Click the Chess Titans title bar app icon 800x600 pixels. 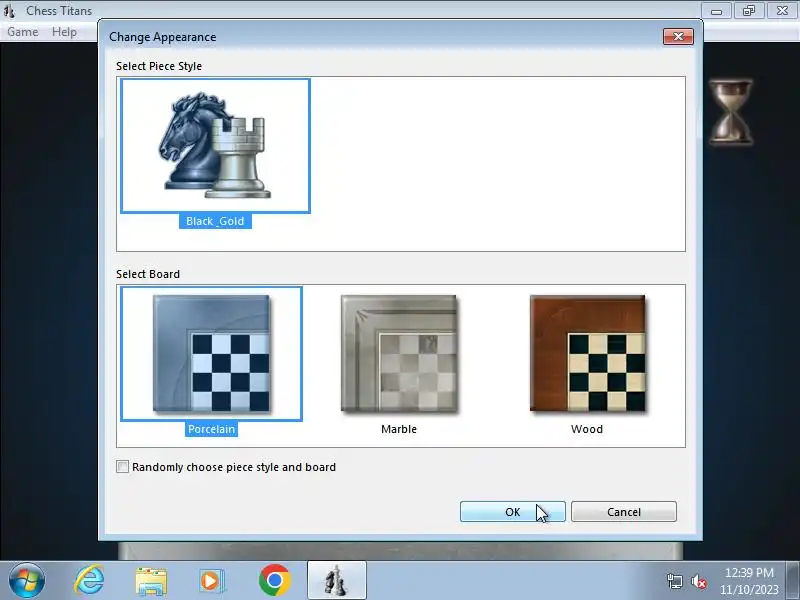click(9, 10)
